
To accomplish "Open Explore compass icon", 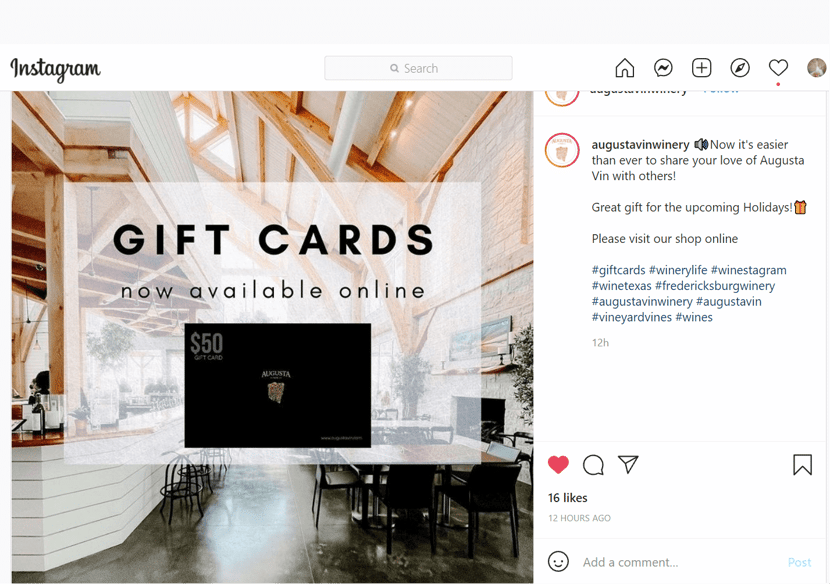I will (x=739, y=68).
